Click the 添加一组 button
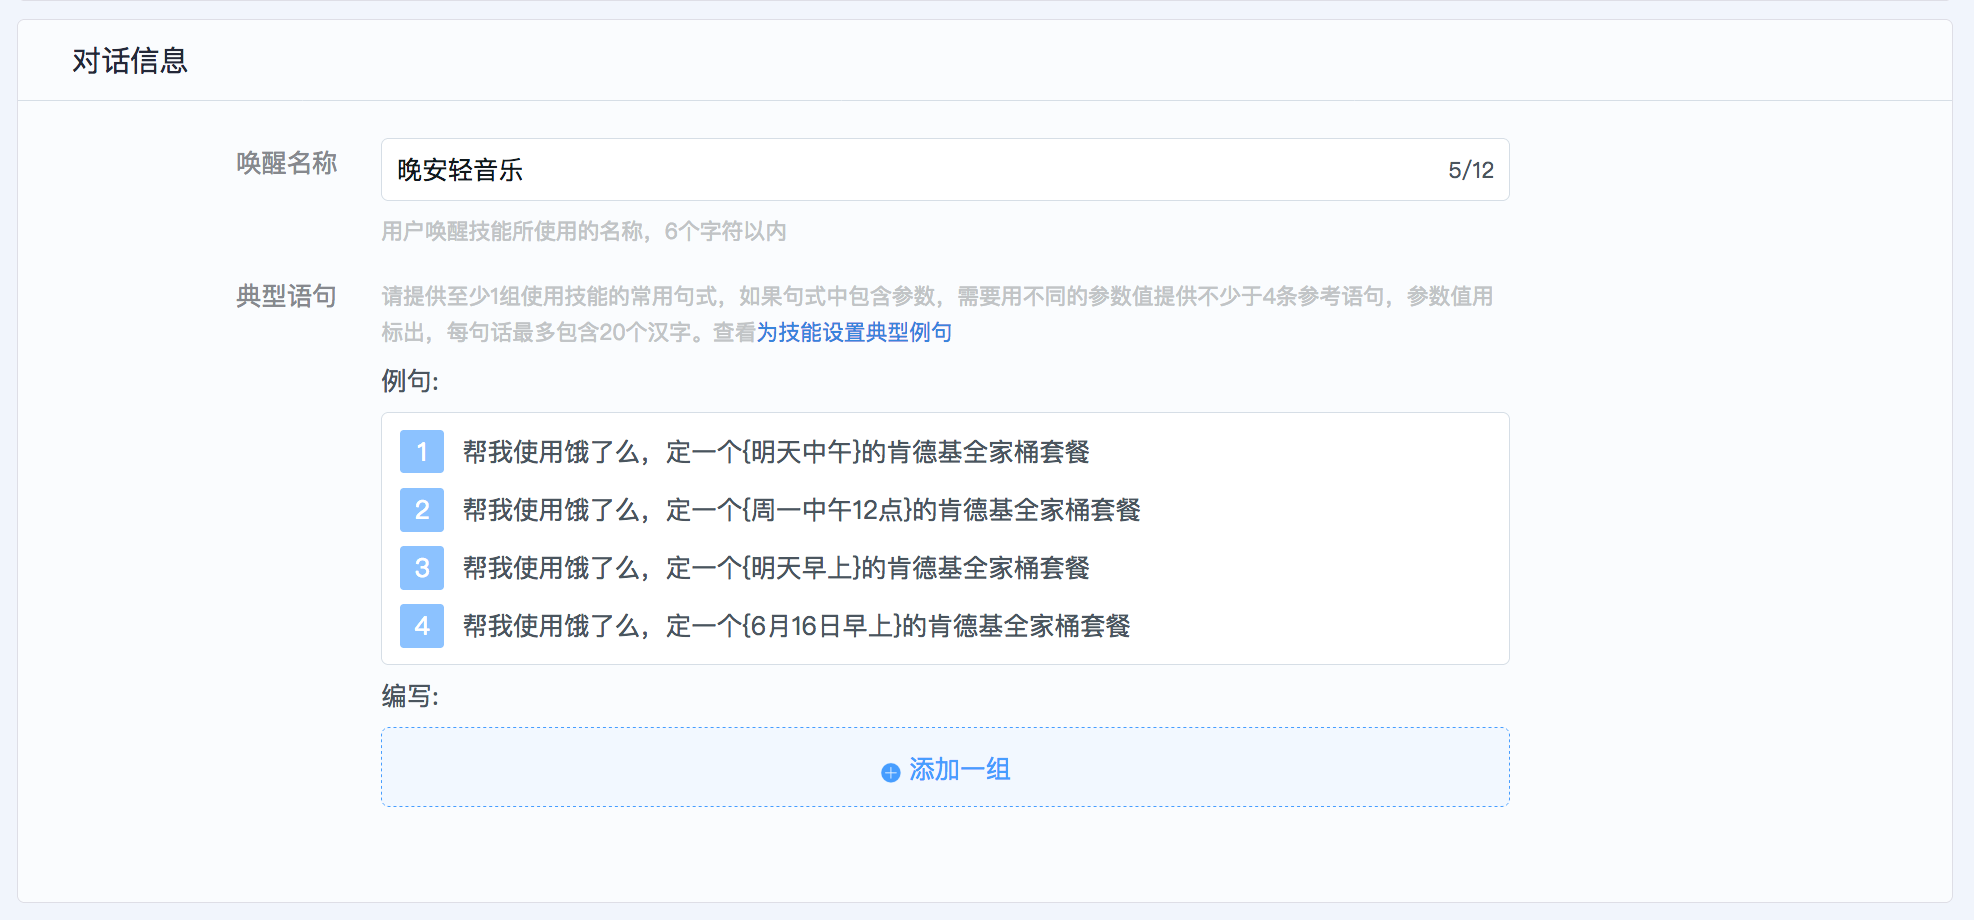 [x=944, y=767]
